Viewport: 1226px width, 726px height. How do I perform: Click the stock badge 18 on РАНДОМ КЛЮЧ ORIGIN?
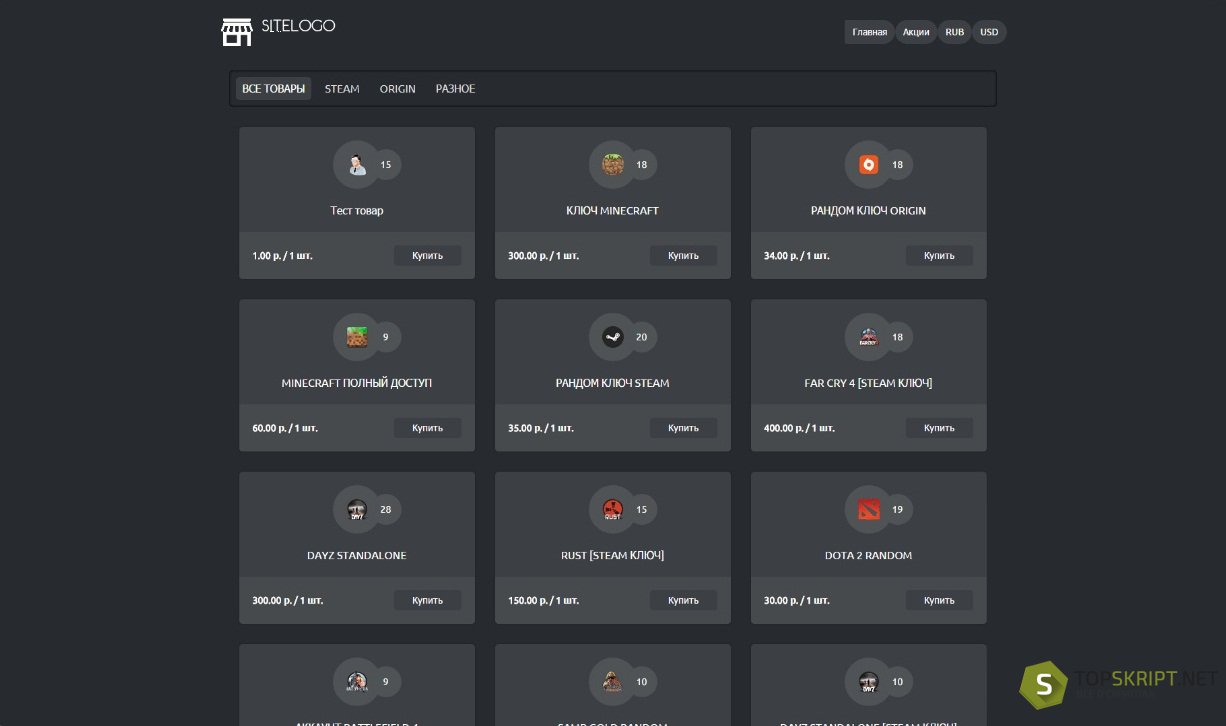(x=898, y=165)
